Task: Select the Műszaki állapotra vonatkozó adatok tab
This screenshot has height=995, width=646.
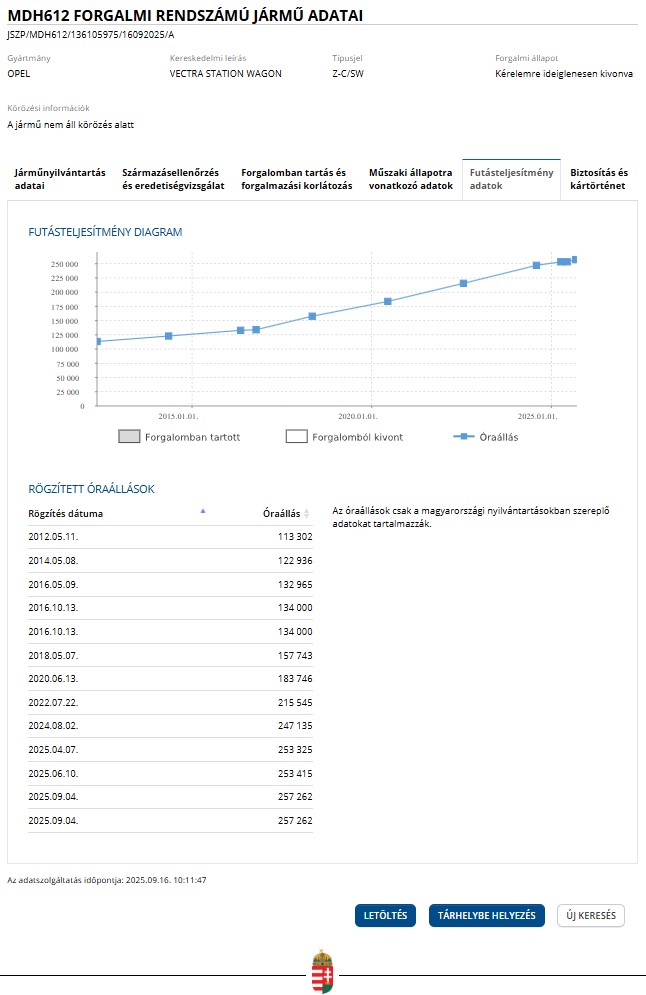Action: (x=411, y=179)
